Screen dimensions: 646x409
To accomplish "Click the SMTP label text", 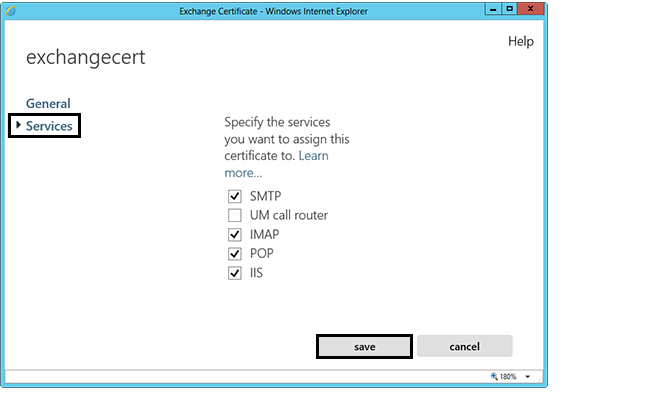I will [265, 196].
